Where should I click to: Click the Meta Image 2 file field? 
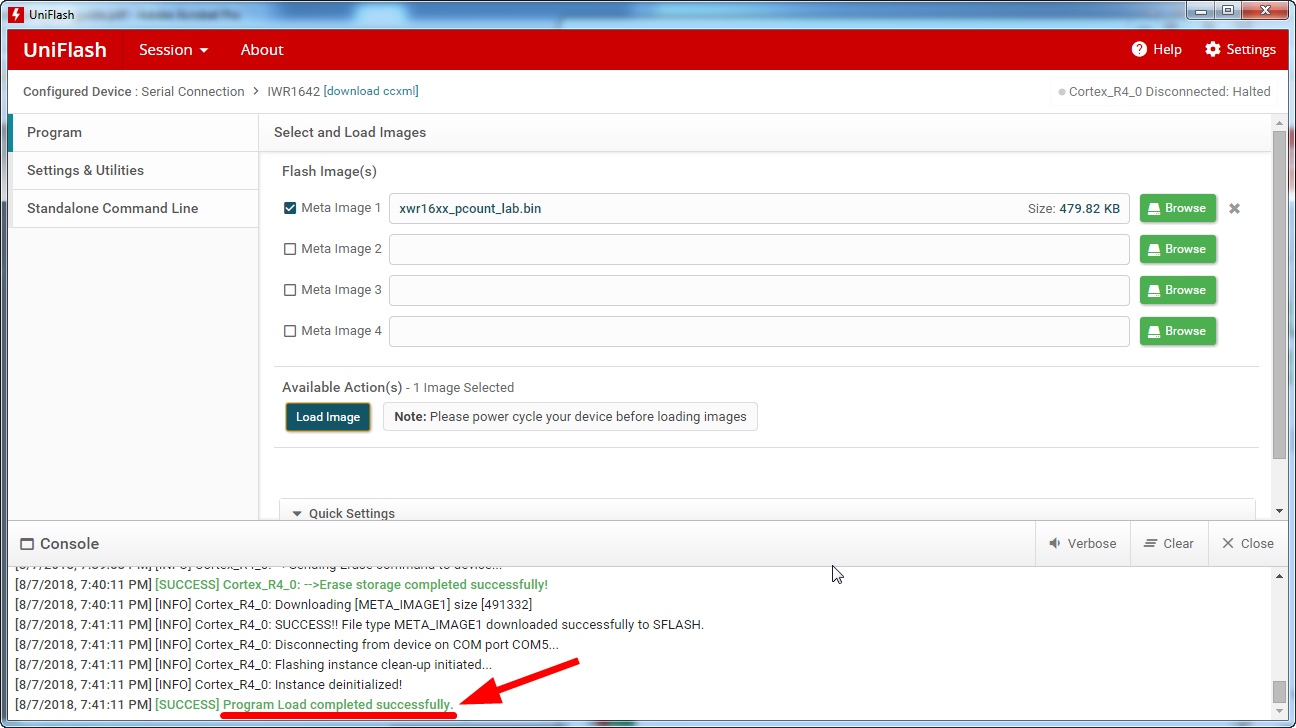pyautogui.click(x=759, y=249)
